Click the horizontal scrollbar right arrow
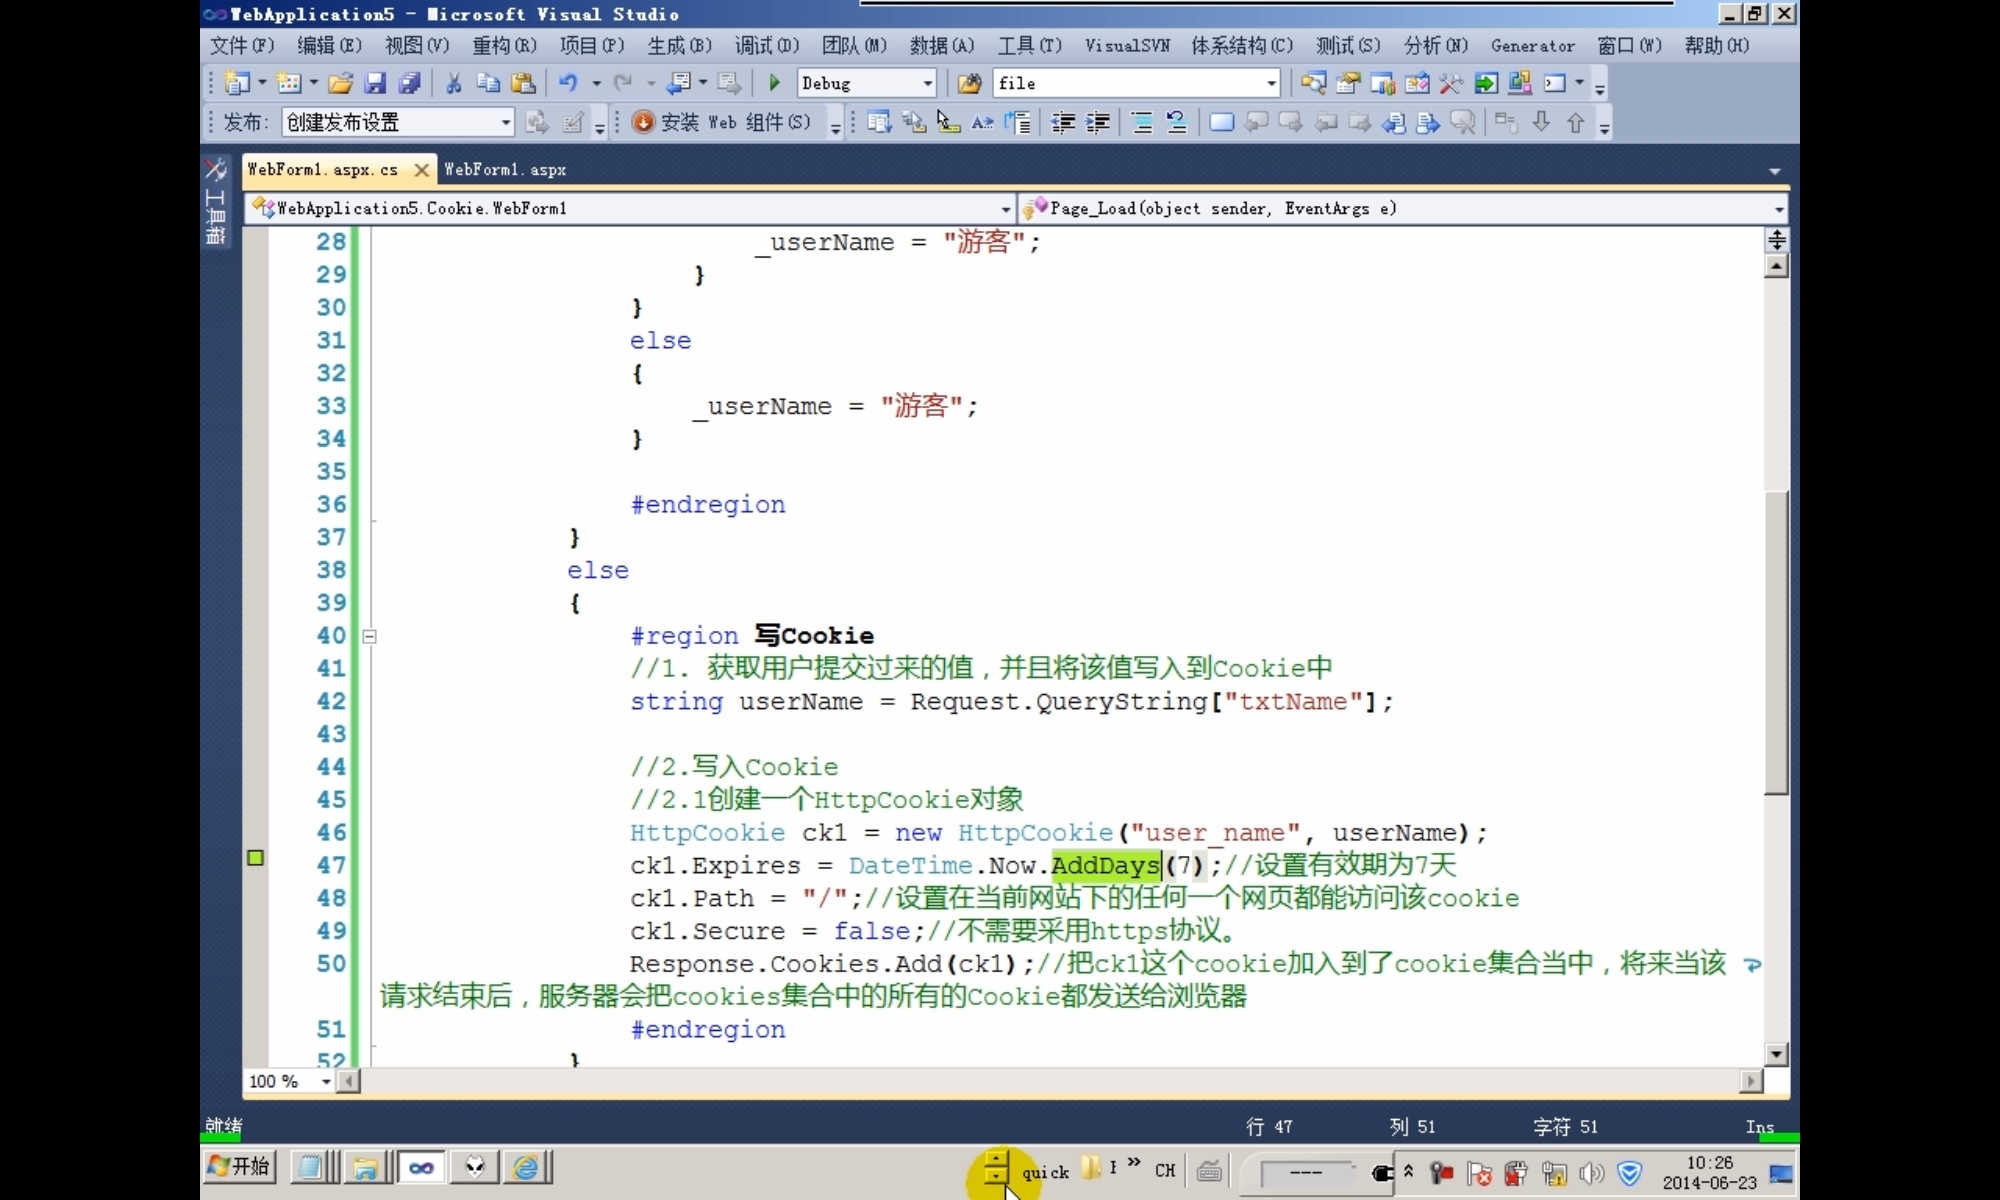Viewport: 2000px width, 1200px height. pos(1750,1081)
